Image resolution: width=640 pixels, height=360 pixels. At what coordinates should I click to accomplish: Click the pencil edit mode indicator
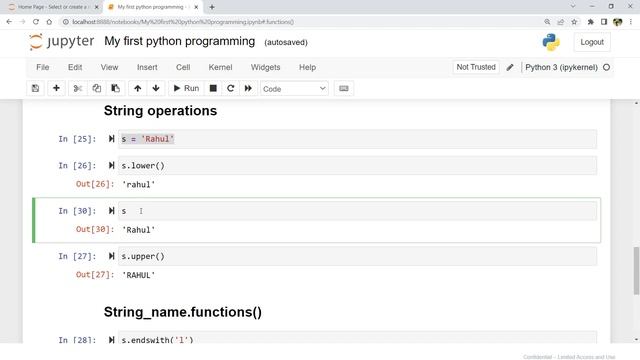pyautogui.click(x=510, y=67)
